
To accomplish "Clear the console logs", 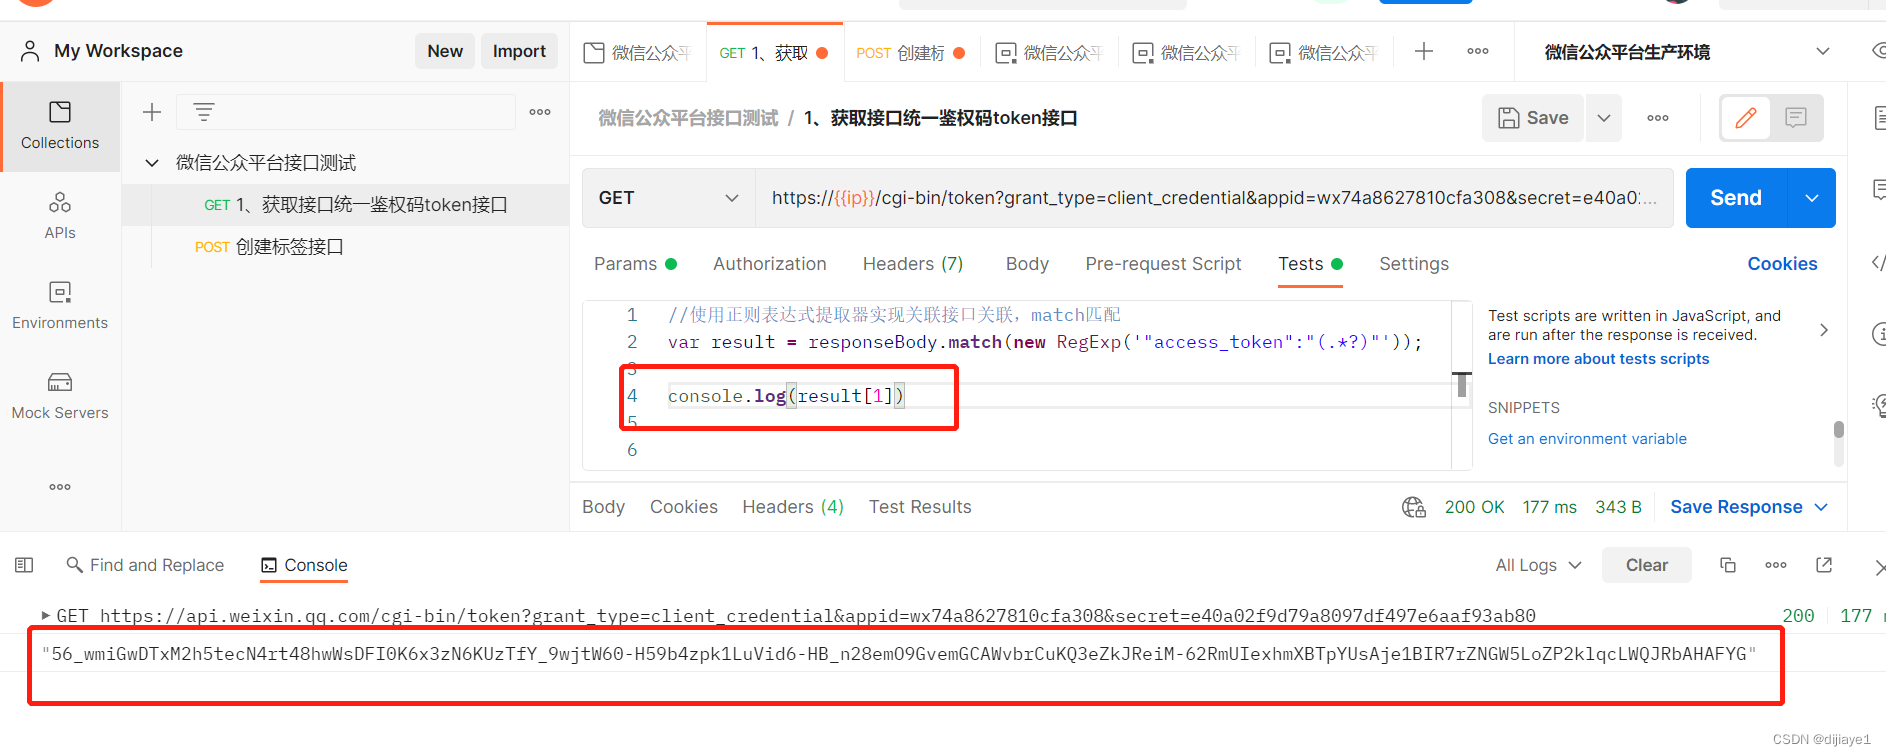I will click(x=1647, y=565).
